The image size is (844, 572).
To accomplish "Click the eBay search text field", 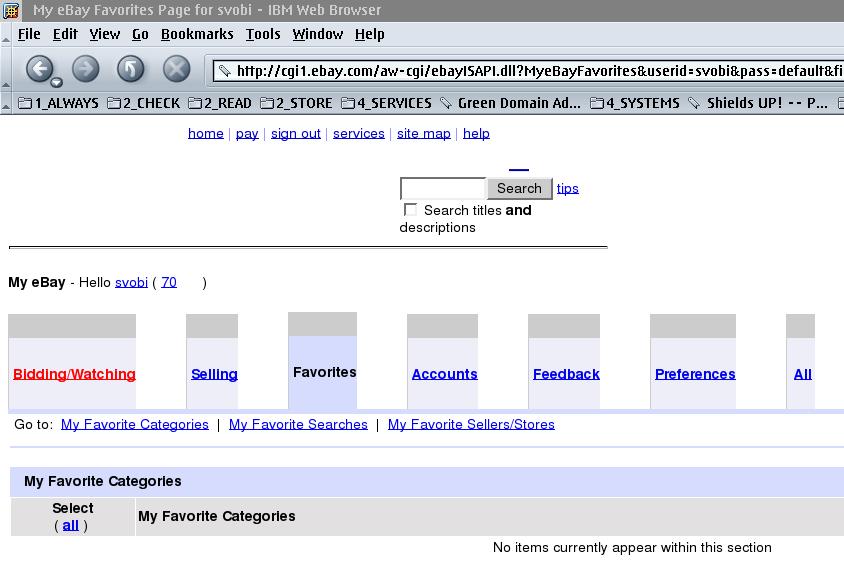I will coord(442,188).
